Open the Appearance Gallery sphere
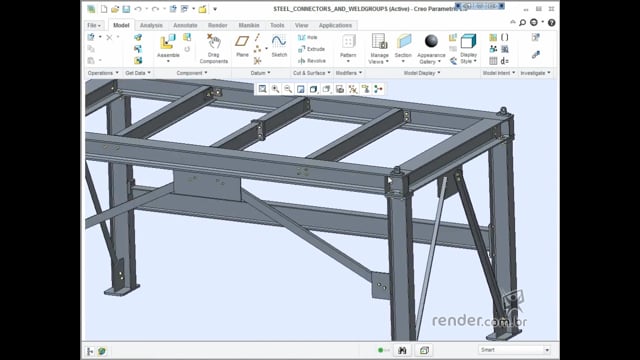640x360 pixels. pyautogui.click(x=431, y=41)
